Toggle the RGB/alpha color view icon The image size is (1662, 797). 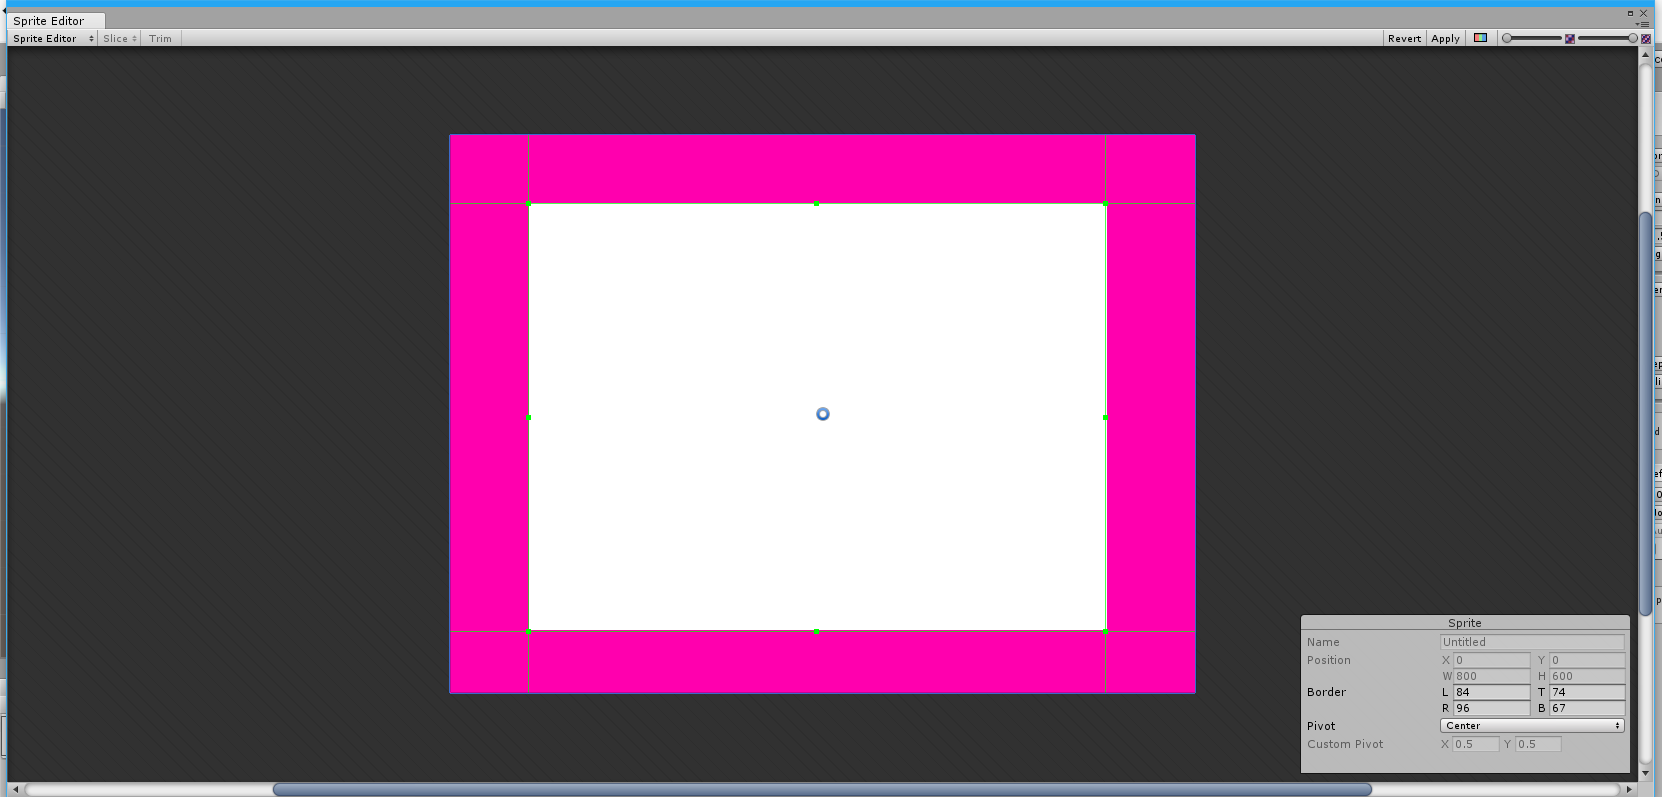pos(1480,38)
